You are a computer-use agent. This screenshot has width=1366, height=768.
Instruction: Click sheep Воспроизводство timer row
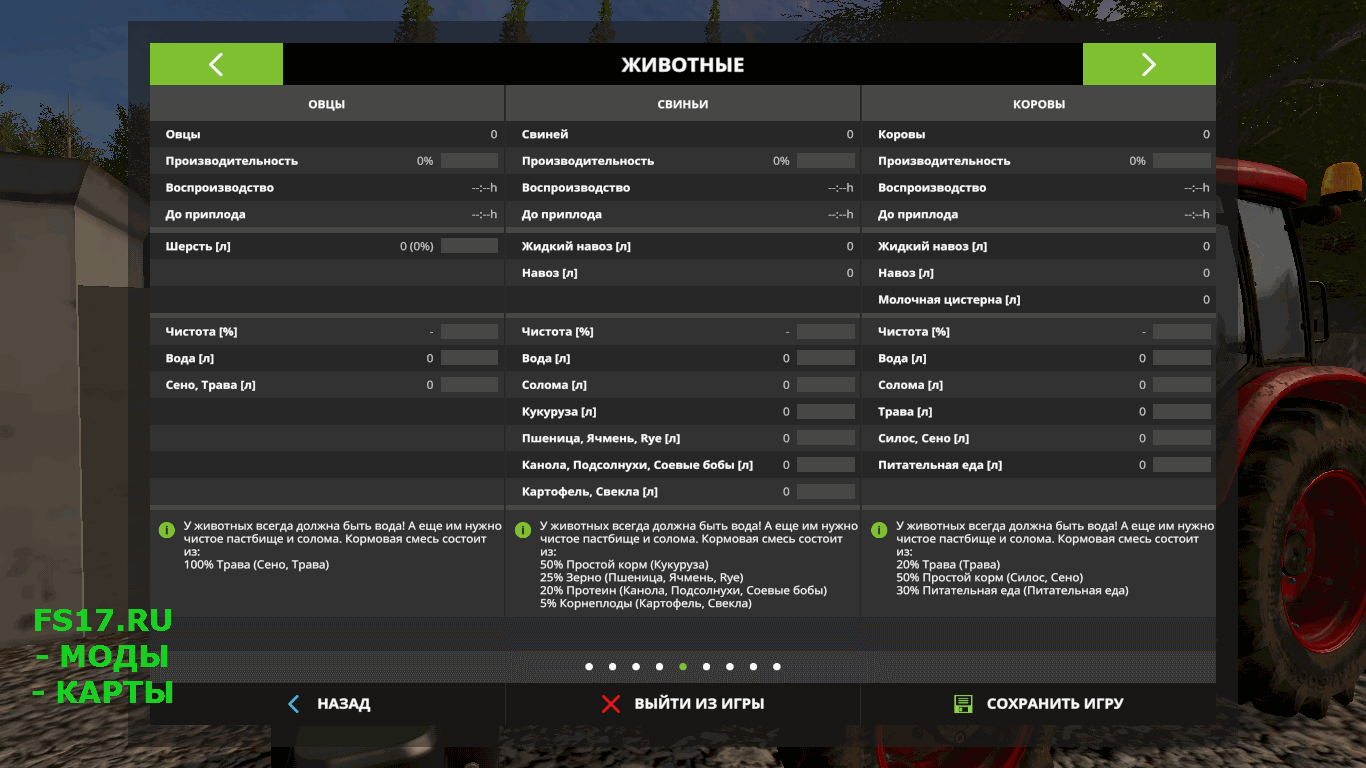(327, 188)
